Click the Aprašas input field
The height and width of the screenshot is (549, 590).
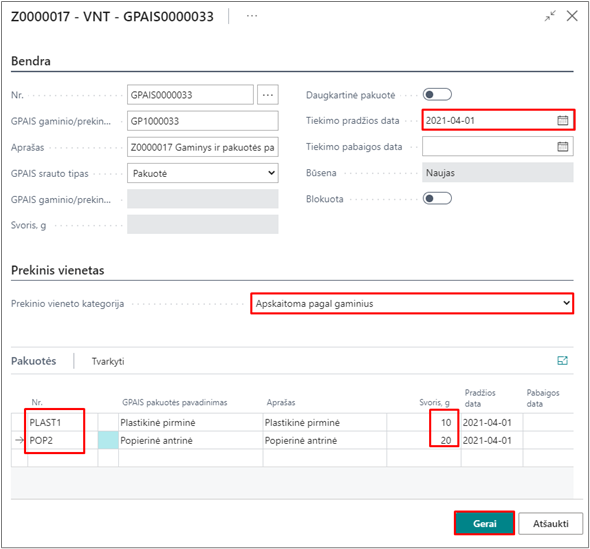click(203, 147)
